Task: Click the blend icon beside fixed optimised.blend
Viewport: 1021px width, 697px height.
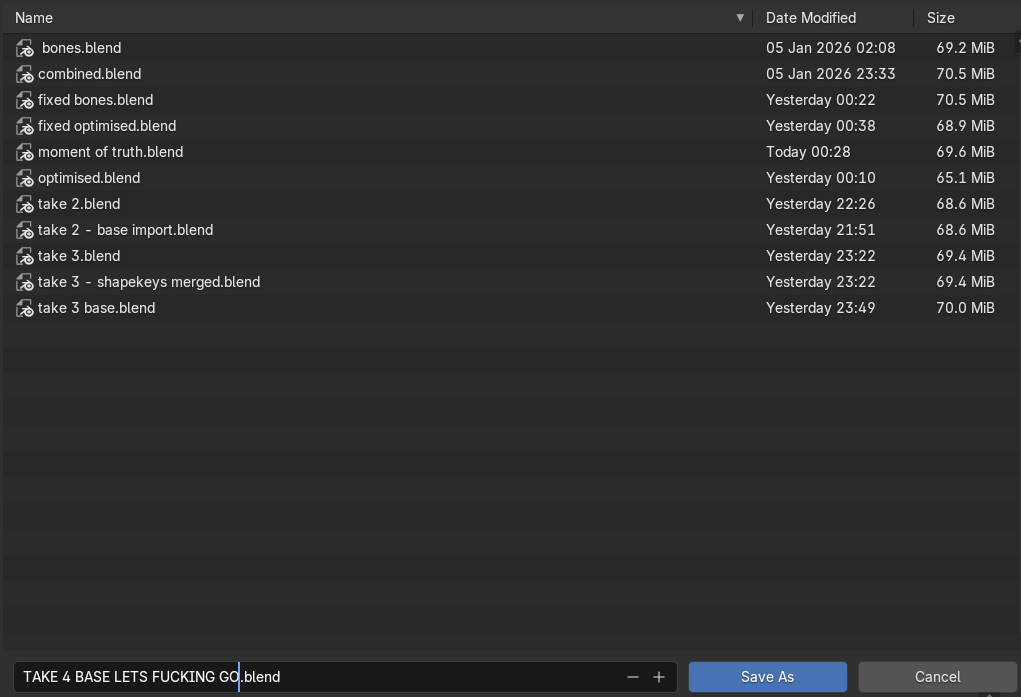Action: pyautogui.click(x=25, y=126)
